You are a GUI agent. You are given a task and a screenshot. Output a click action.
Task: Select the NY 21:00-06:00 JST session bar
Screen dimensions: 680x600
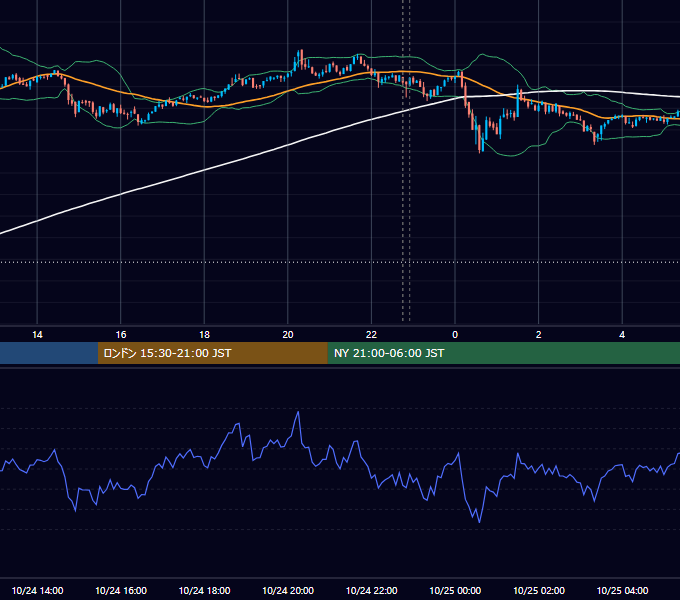coord(503,353)
